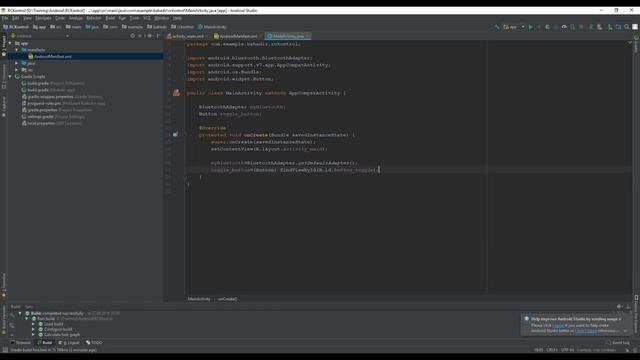640x360 pixels.
Task: Switch to the activity_main.xml editor tab
Action: (x=188, y=36)
